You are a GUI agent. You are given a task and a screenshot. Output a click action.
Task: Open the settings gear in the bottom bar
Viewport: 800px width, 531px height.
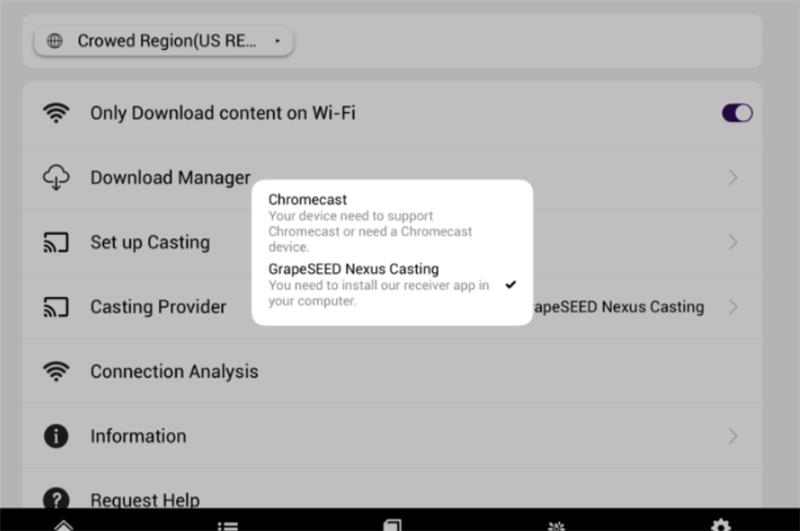(x=720, y=525)
